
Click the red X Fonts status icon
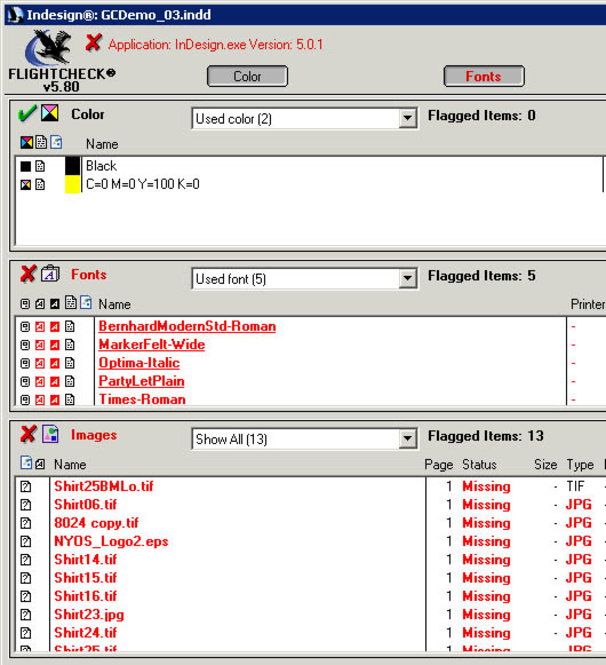(x=28, y=274)
